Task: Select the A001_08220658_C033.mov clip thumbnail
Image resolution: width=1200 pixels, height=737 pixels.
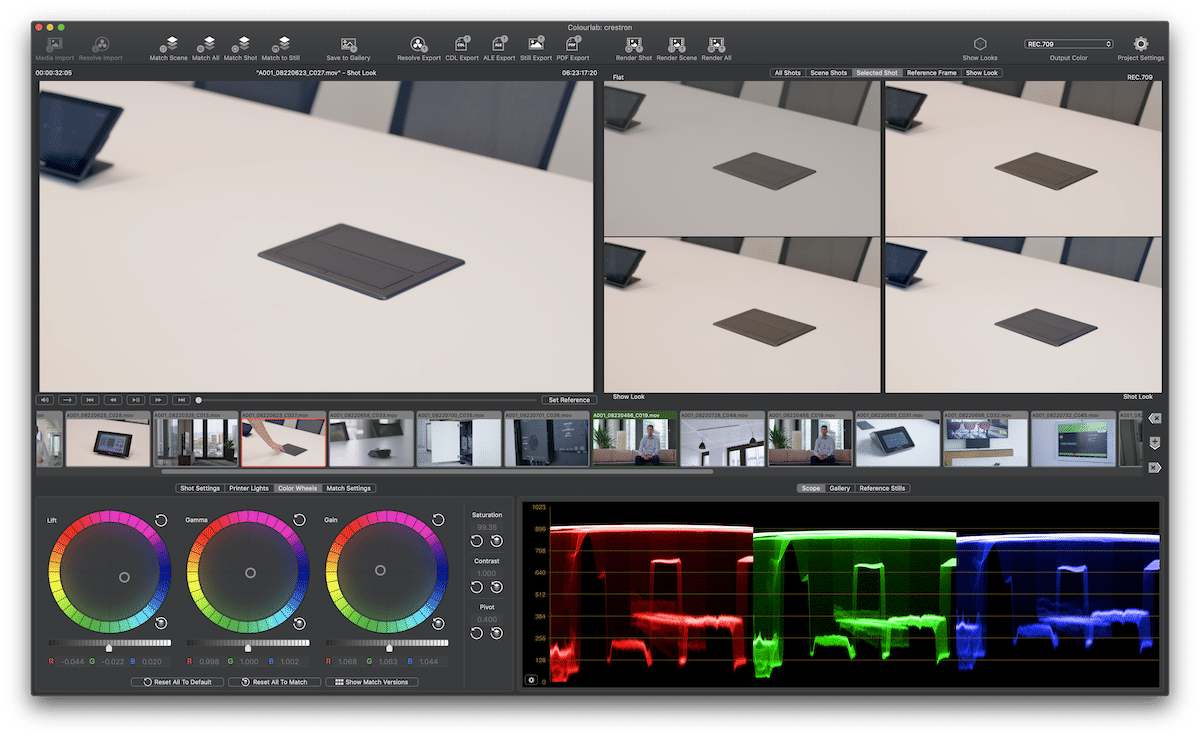Action: [371, 441]
